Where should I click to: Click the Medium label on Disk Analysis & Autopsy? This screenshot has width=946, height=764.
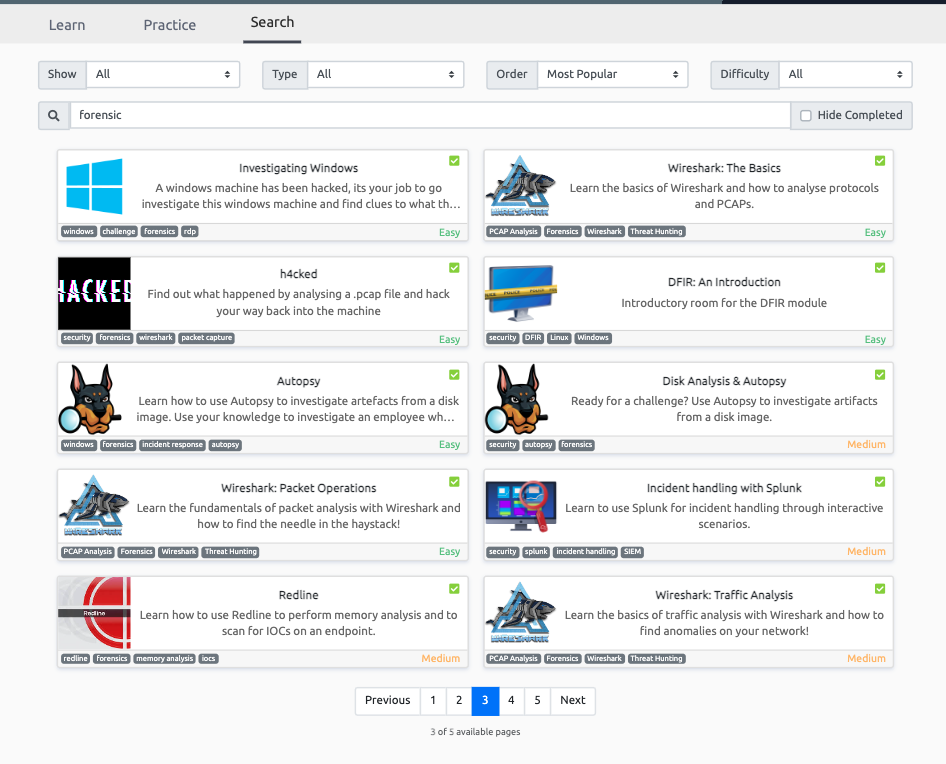[x=866, y=445]
